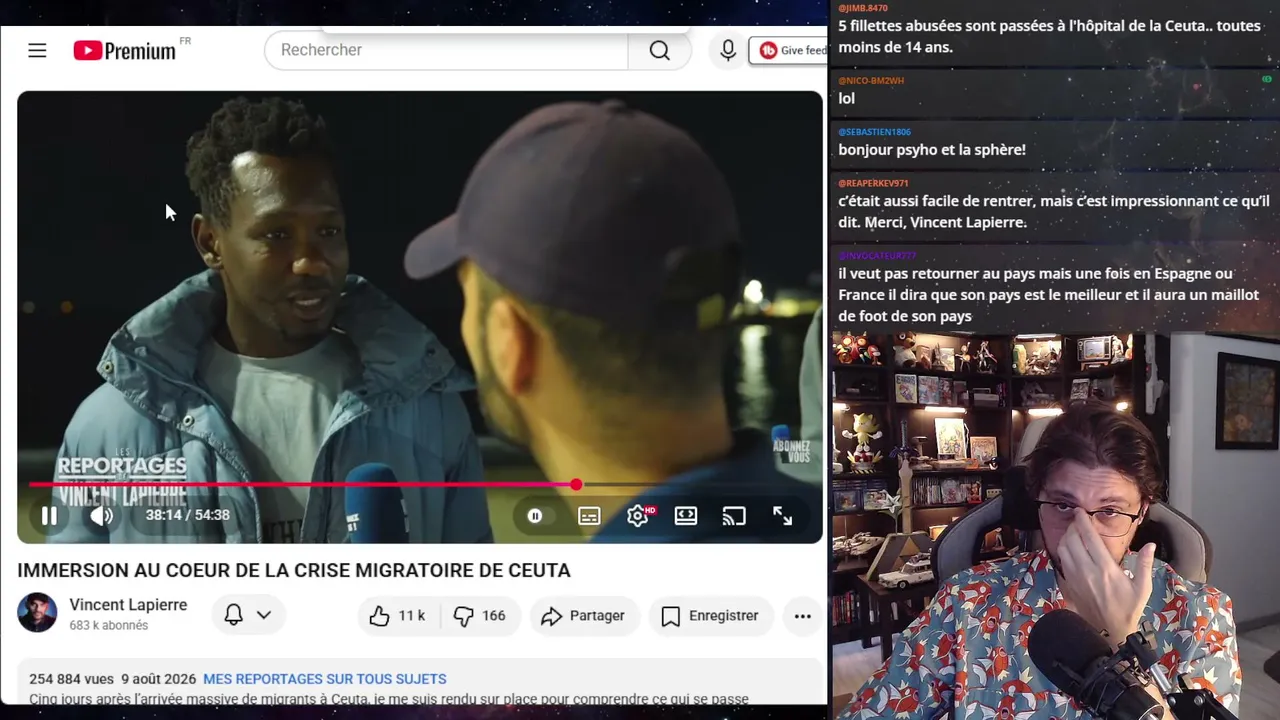Click the @SEBASTIEN1806 chat username

coord(874,132)
